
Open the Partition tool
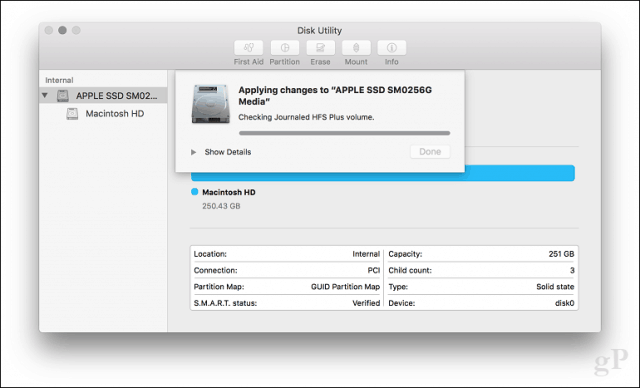coord(284,48)
